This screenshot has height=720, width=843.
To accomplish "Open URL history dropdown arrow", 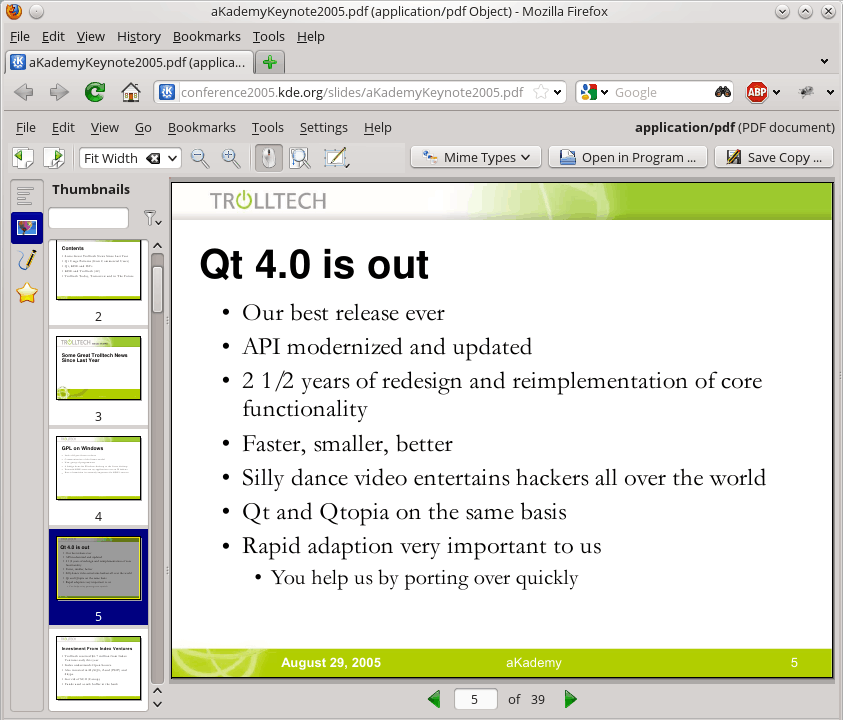I will [x=558, y=92].
